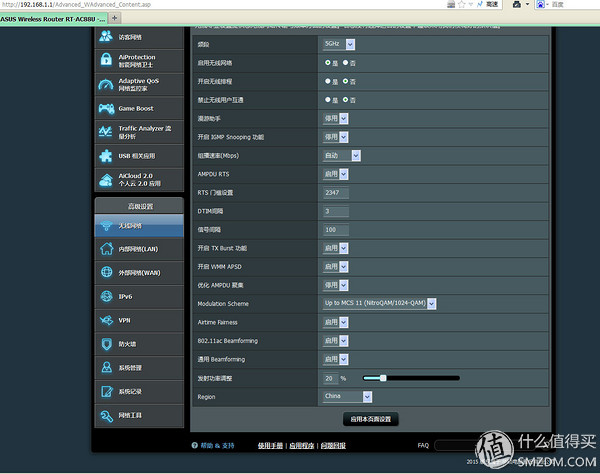Select the 无线网络 wireless icon
The width and height of the screenshot is (600, 474).
tap(106, 225)
